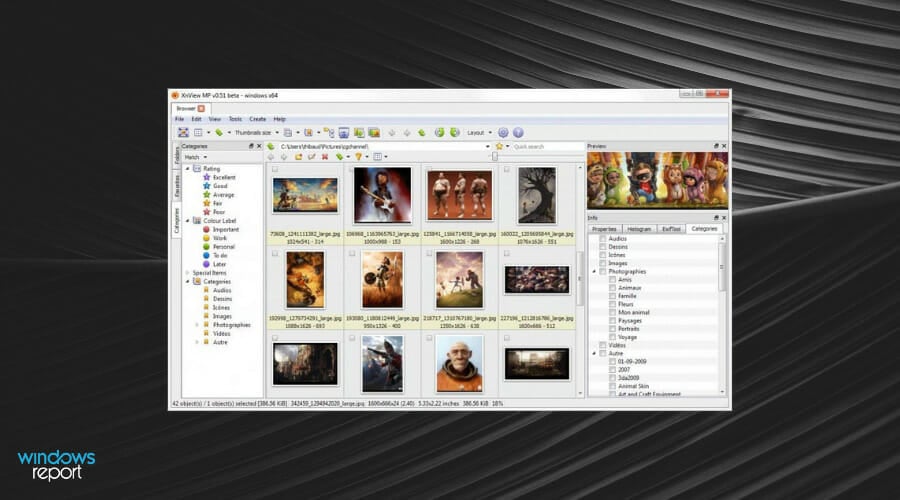Collapse Photographies in the Info panel
This screenshot has height=500, width=900.
tap(594, 272)
